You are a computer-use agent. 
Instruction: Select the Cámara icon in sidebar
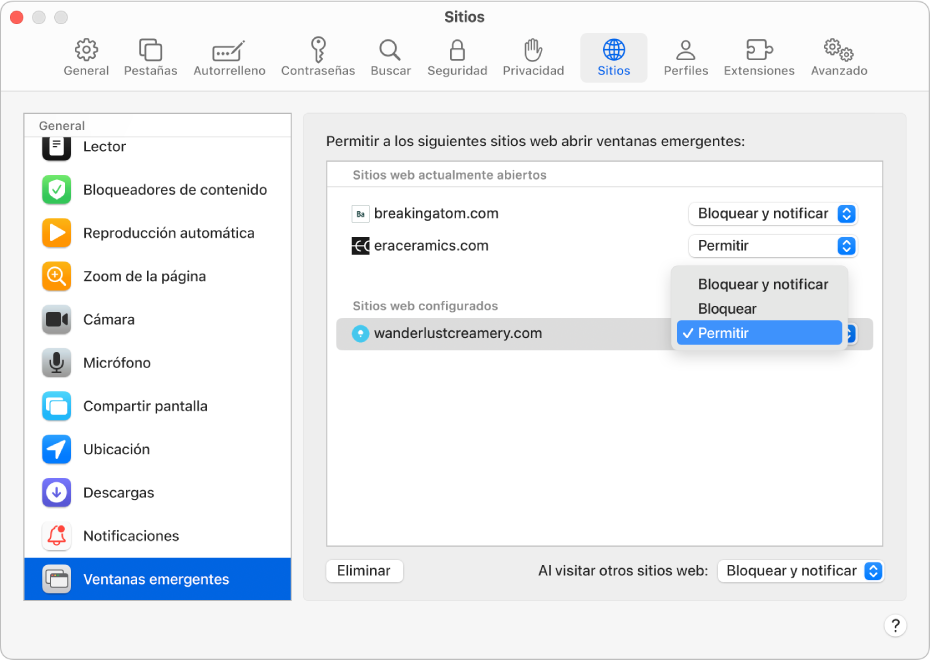[x=57, y=320]
